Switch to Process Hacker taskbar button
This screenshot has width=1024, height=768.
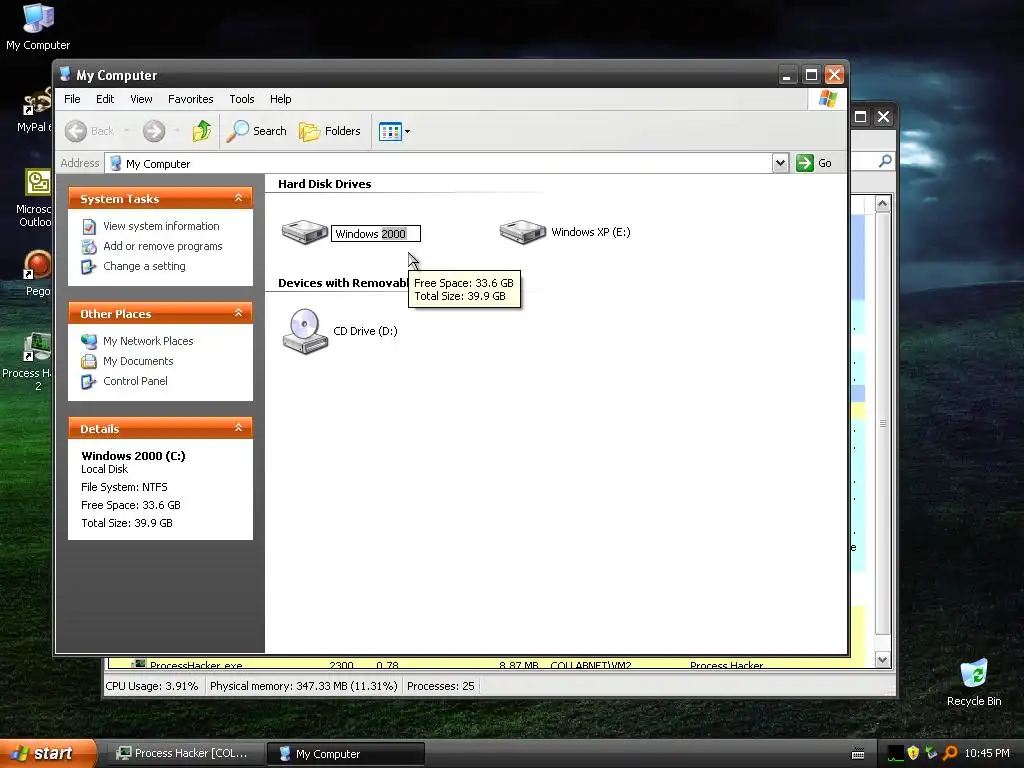pos(184,754)
